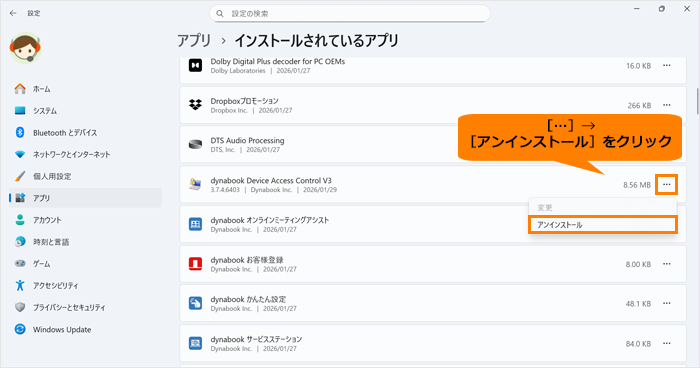
Task: Click the app list vertical scrollbar
Action: pyautogui.click(x=697, y=101)
